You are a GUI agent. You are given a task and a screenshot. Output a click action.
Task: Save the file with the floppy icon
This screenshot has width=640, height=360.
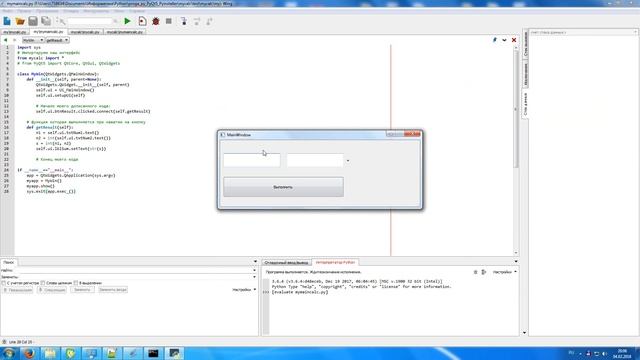click(x=33, y=21)
